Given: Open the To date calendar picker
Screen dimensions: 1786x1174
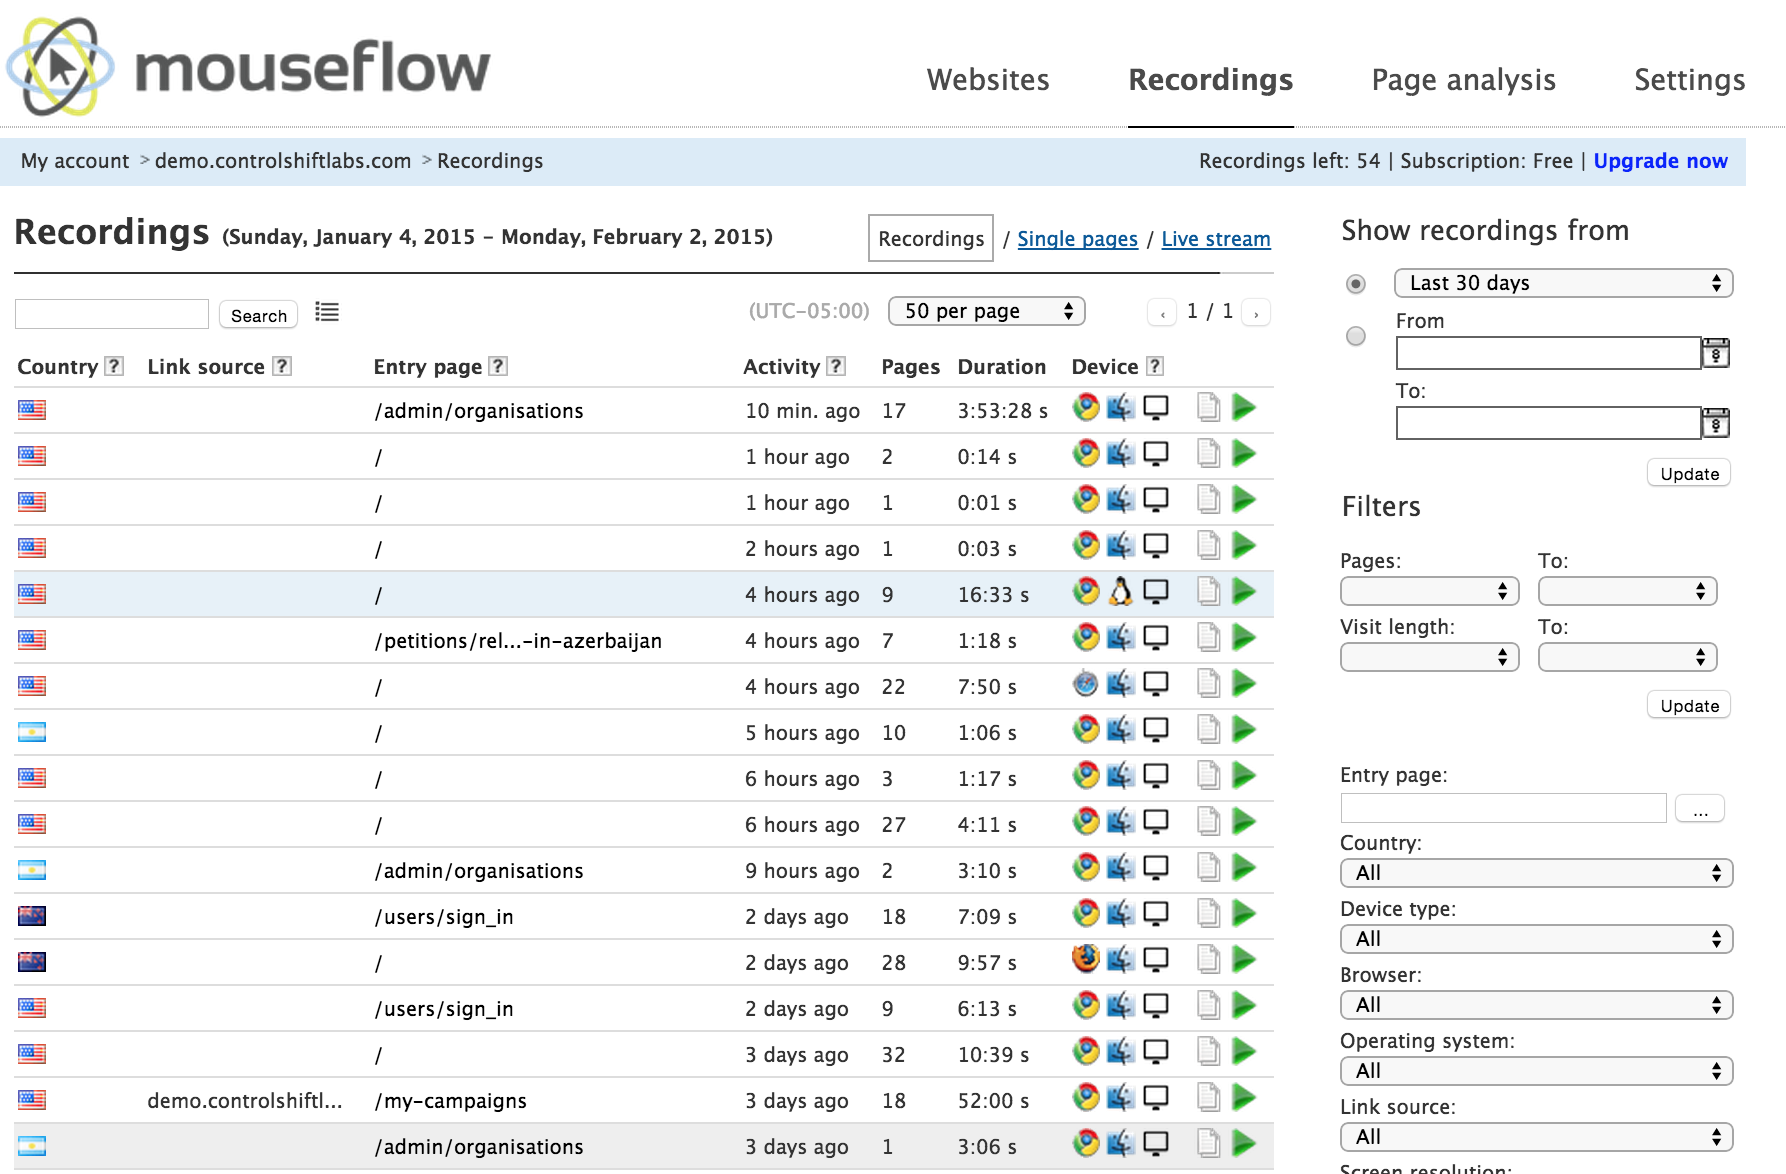Looking at the screenshot, I should tap(1716, 423).
